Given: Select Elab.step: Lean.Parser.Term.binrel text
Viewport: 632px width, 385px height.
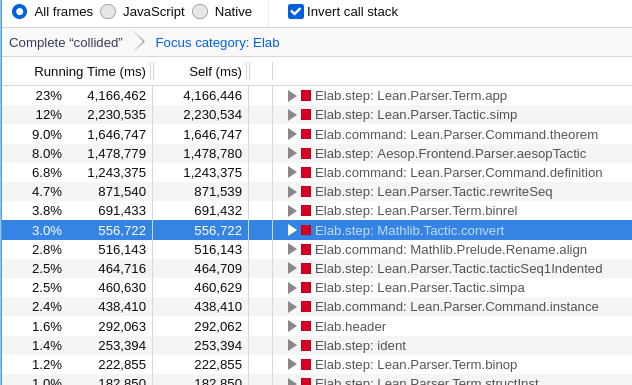Looking at the screenshot, I should [416, 211].
